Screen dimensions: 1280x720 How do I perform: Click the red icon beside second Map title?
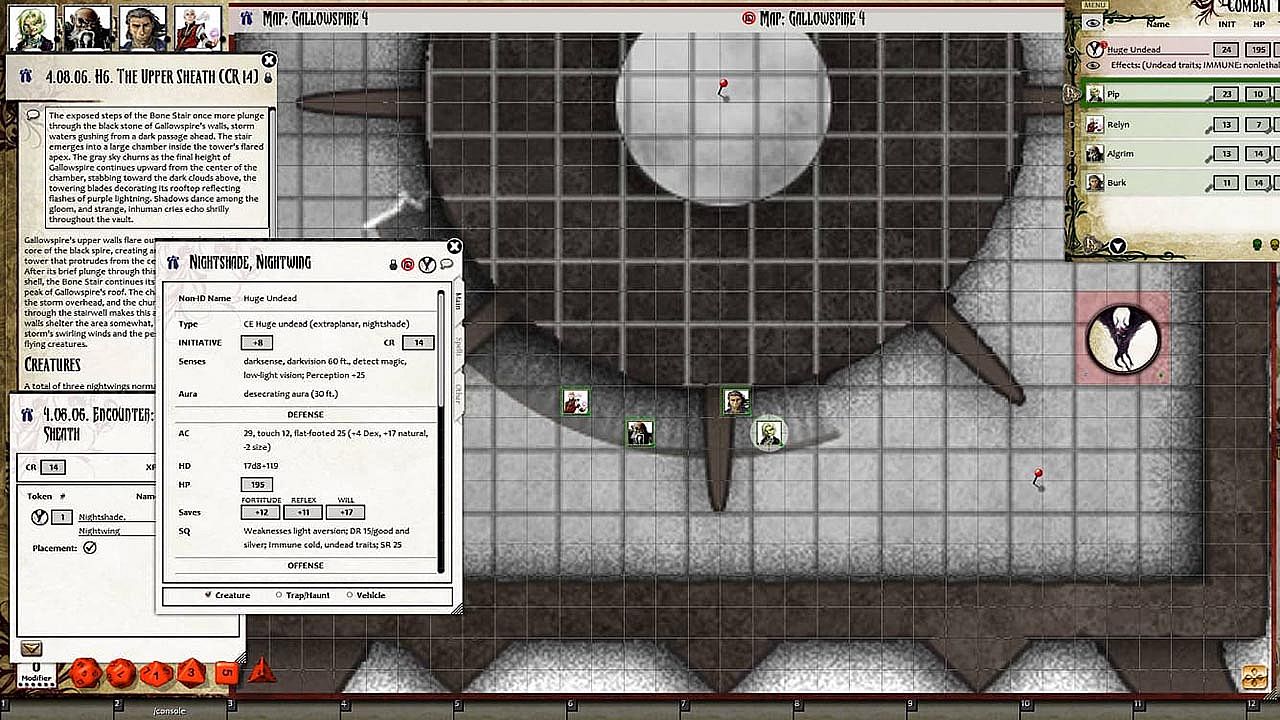749,18
